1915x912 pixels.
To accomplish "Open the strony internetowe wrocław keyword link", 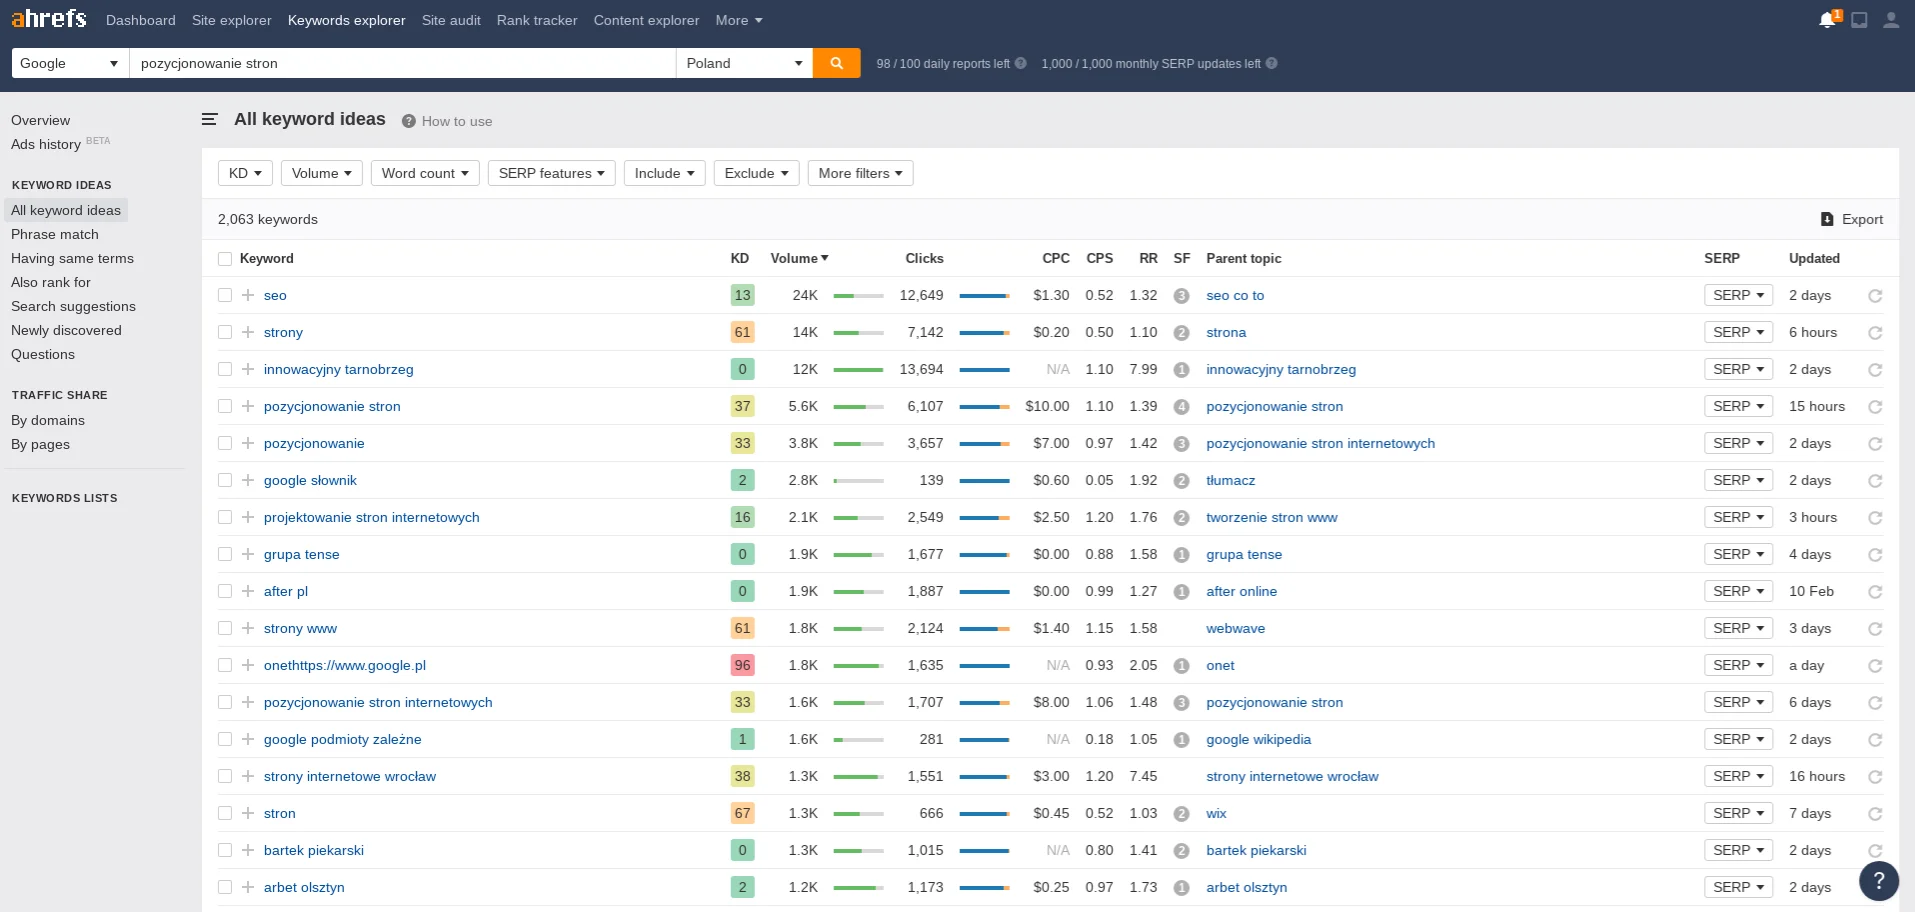I will (x=350, y=776).
